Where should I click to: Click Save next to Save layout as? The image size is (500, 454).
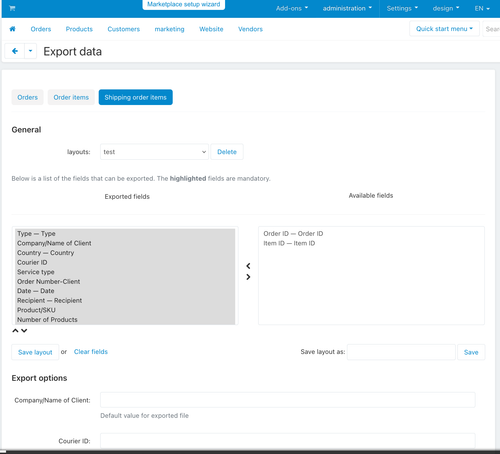pyautogui.click(x=471, y=352)
